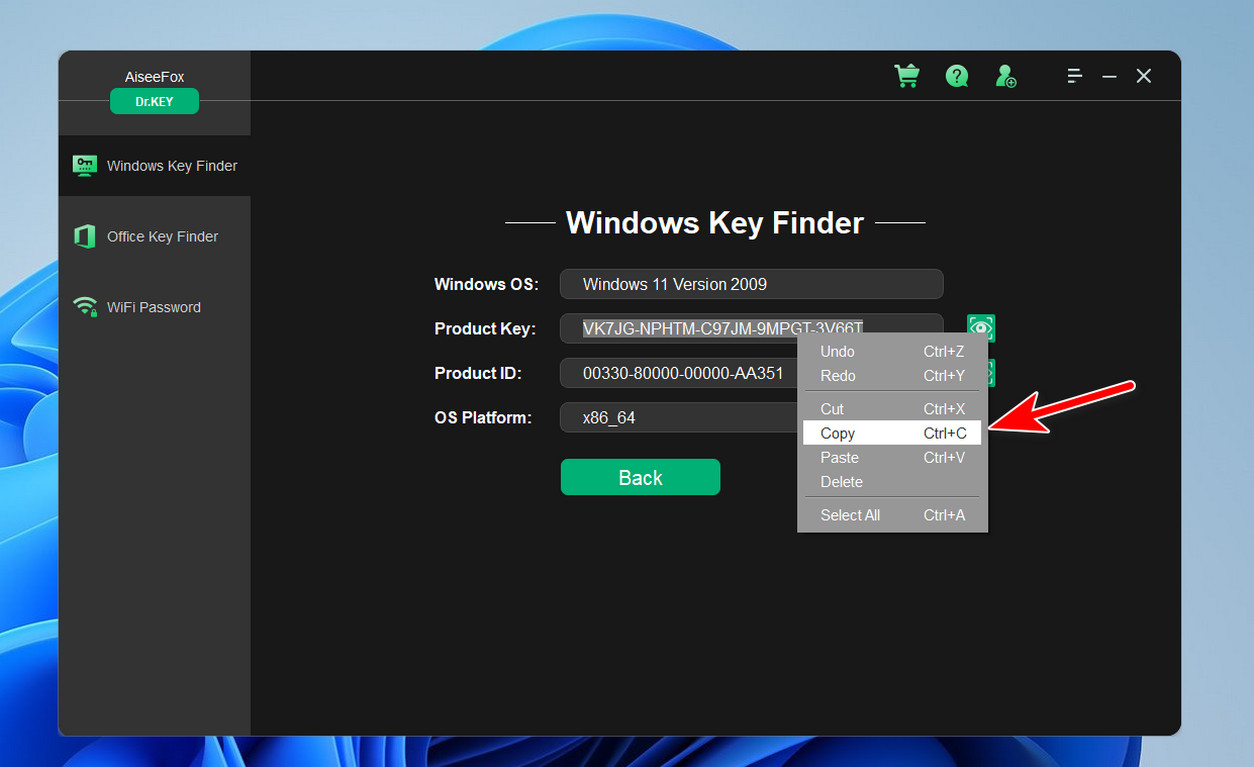Image resolution: width=1254 pixels, height=767 pixels.
Task: Click the WiFi Password signal icon
Action: (85, 307)
